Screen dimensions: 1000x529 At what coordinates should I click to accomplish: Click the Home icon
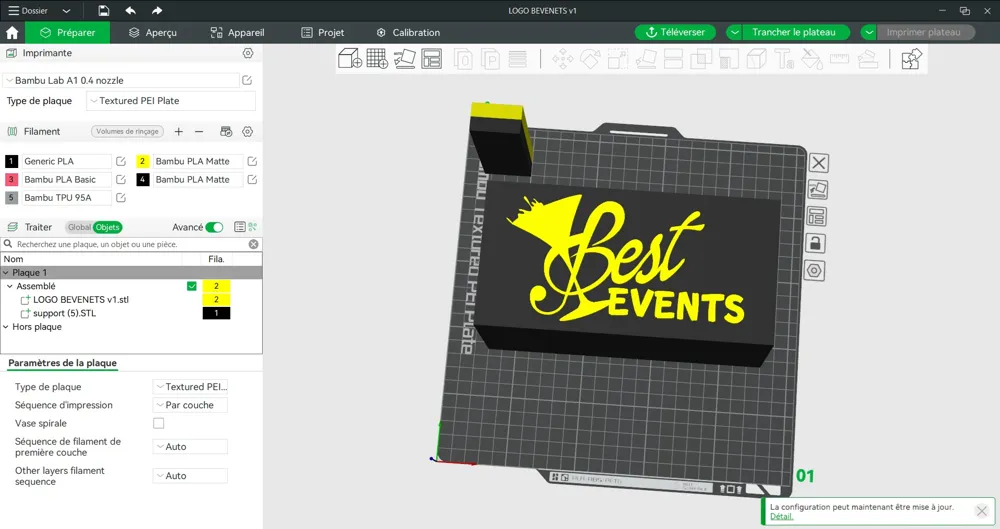click(12, 33)
